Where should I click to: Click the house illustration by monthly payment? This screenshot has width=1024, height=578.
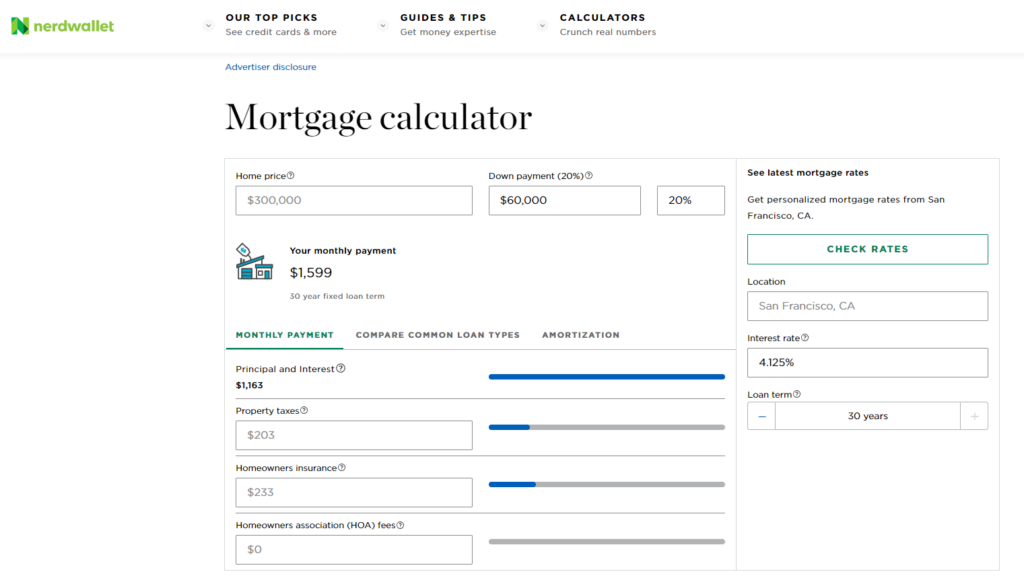tap(254, 261)
